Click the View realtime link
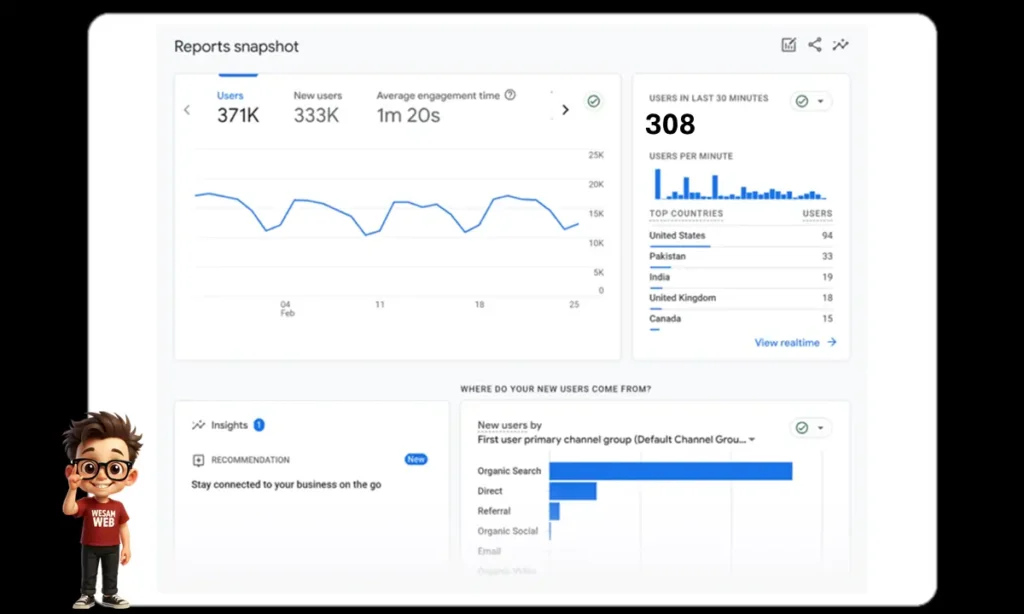Screen dimensions: 1024x614 click(x=788, y=342)
